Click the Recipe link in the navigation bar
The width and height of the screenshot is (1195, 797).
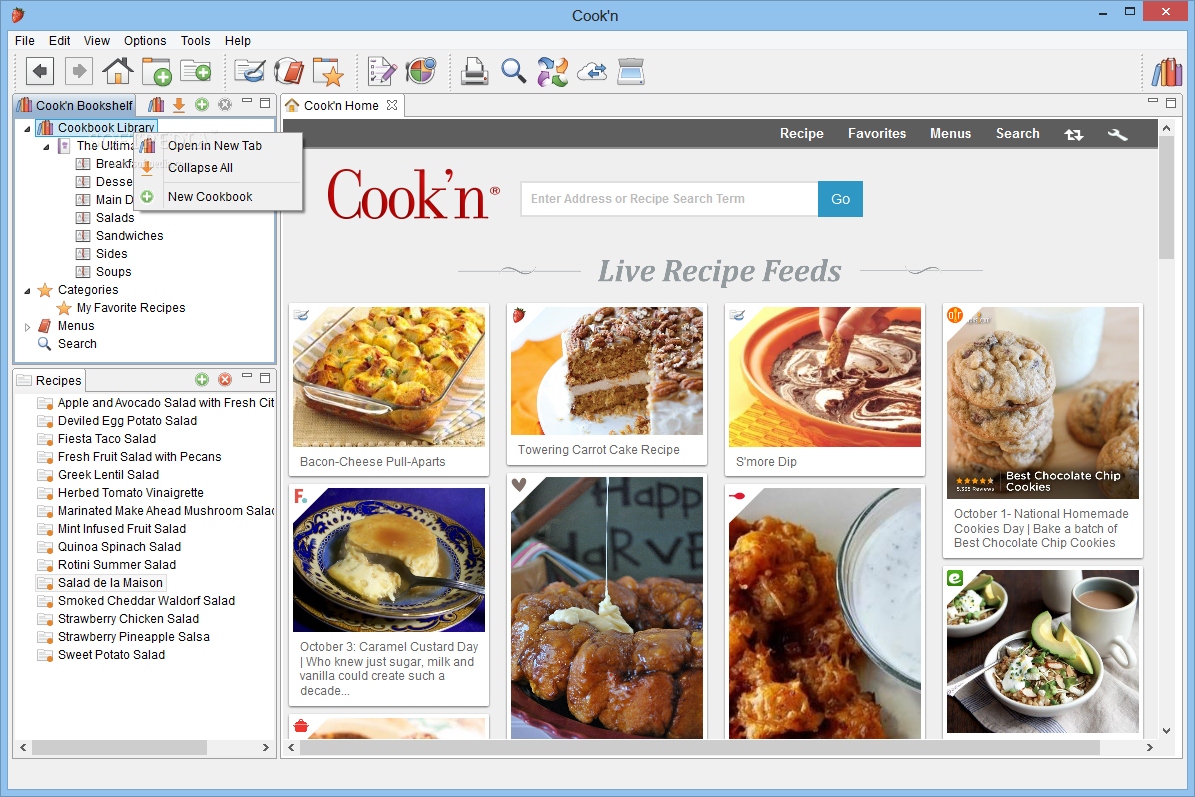(802, 133)
